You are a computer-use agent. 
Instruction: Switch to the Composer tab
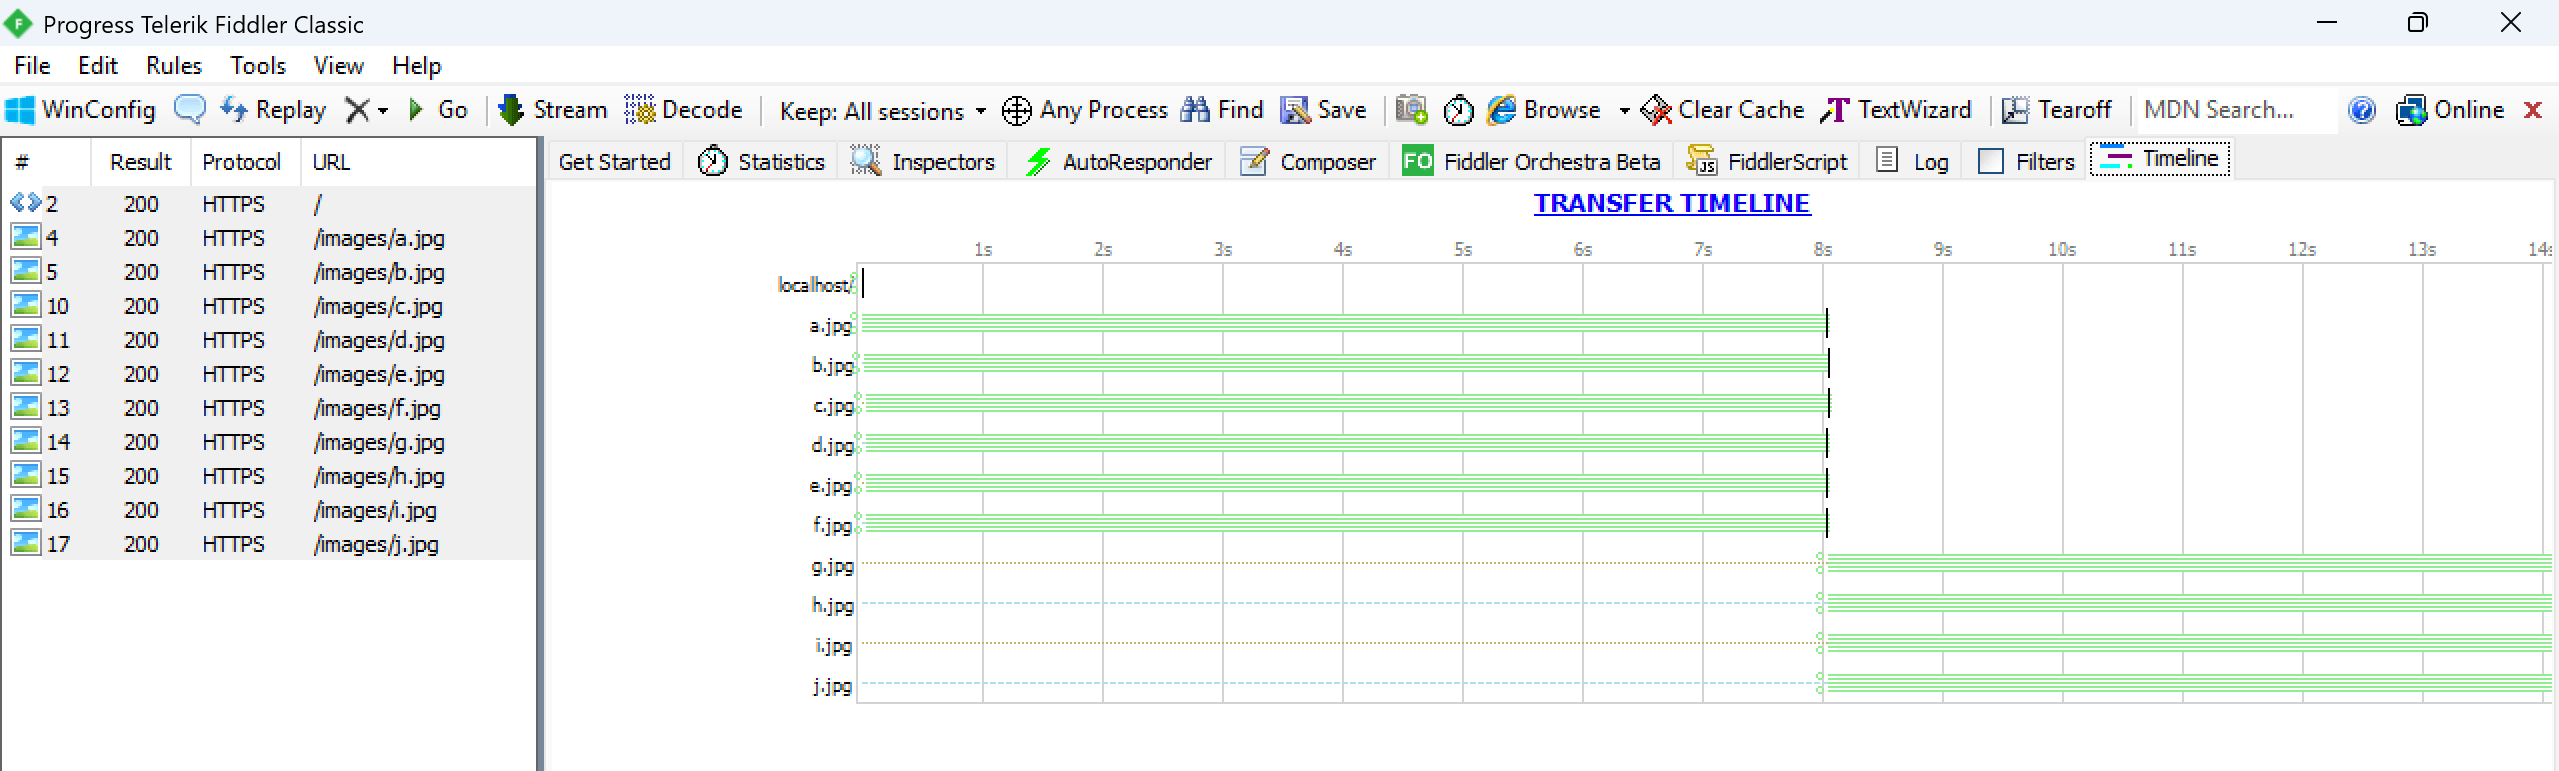1308,162
